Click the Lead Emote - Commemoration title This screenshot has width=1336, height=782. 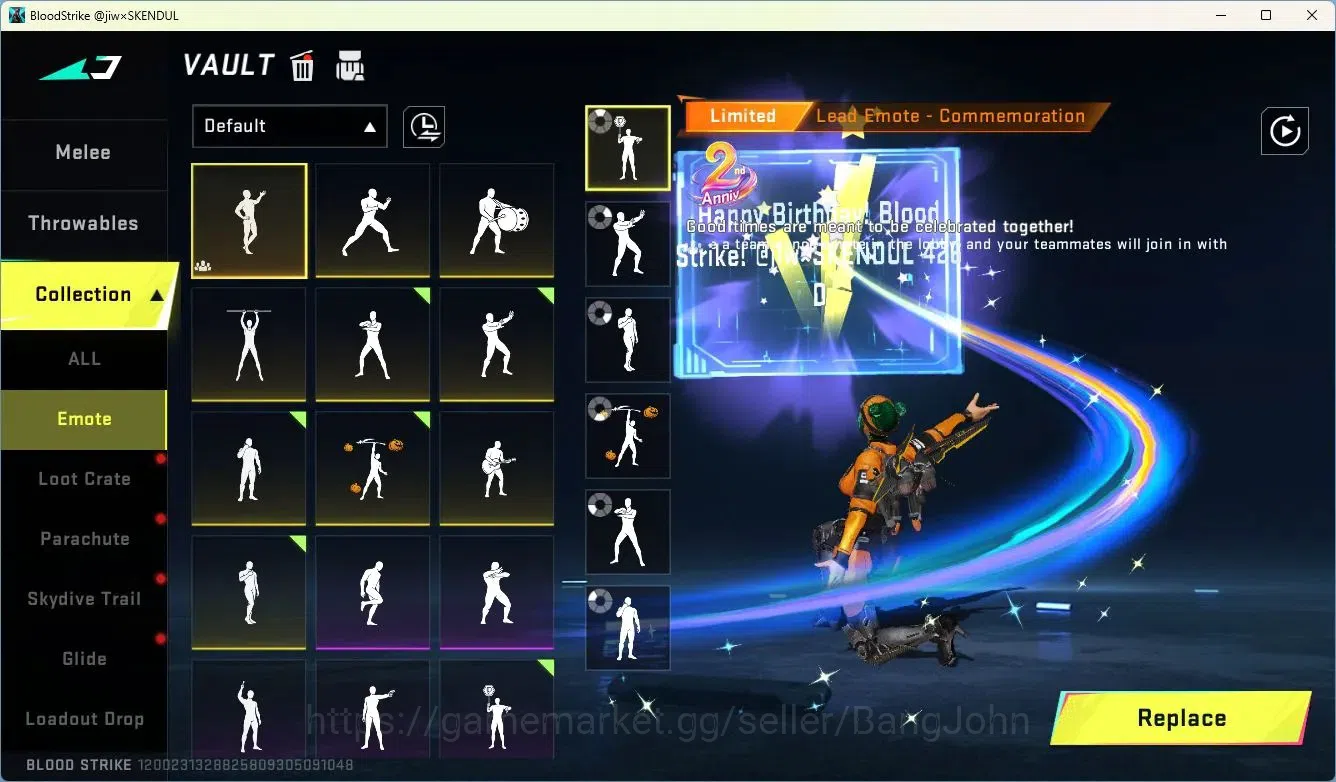coord(950,116)
